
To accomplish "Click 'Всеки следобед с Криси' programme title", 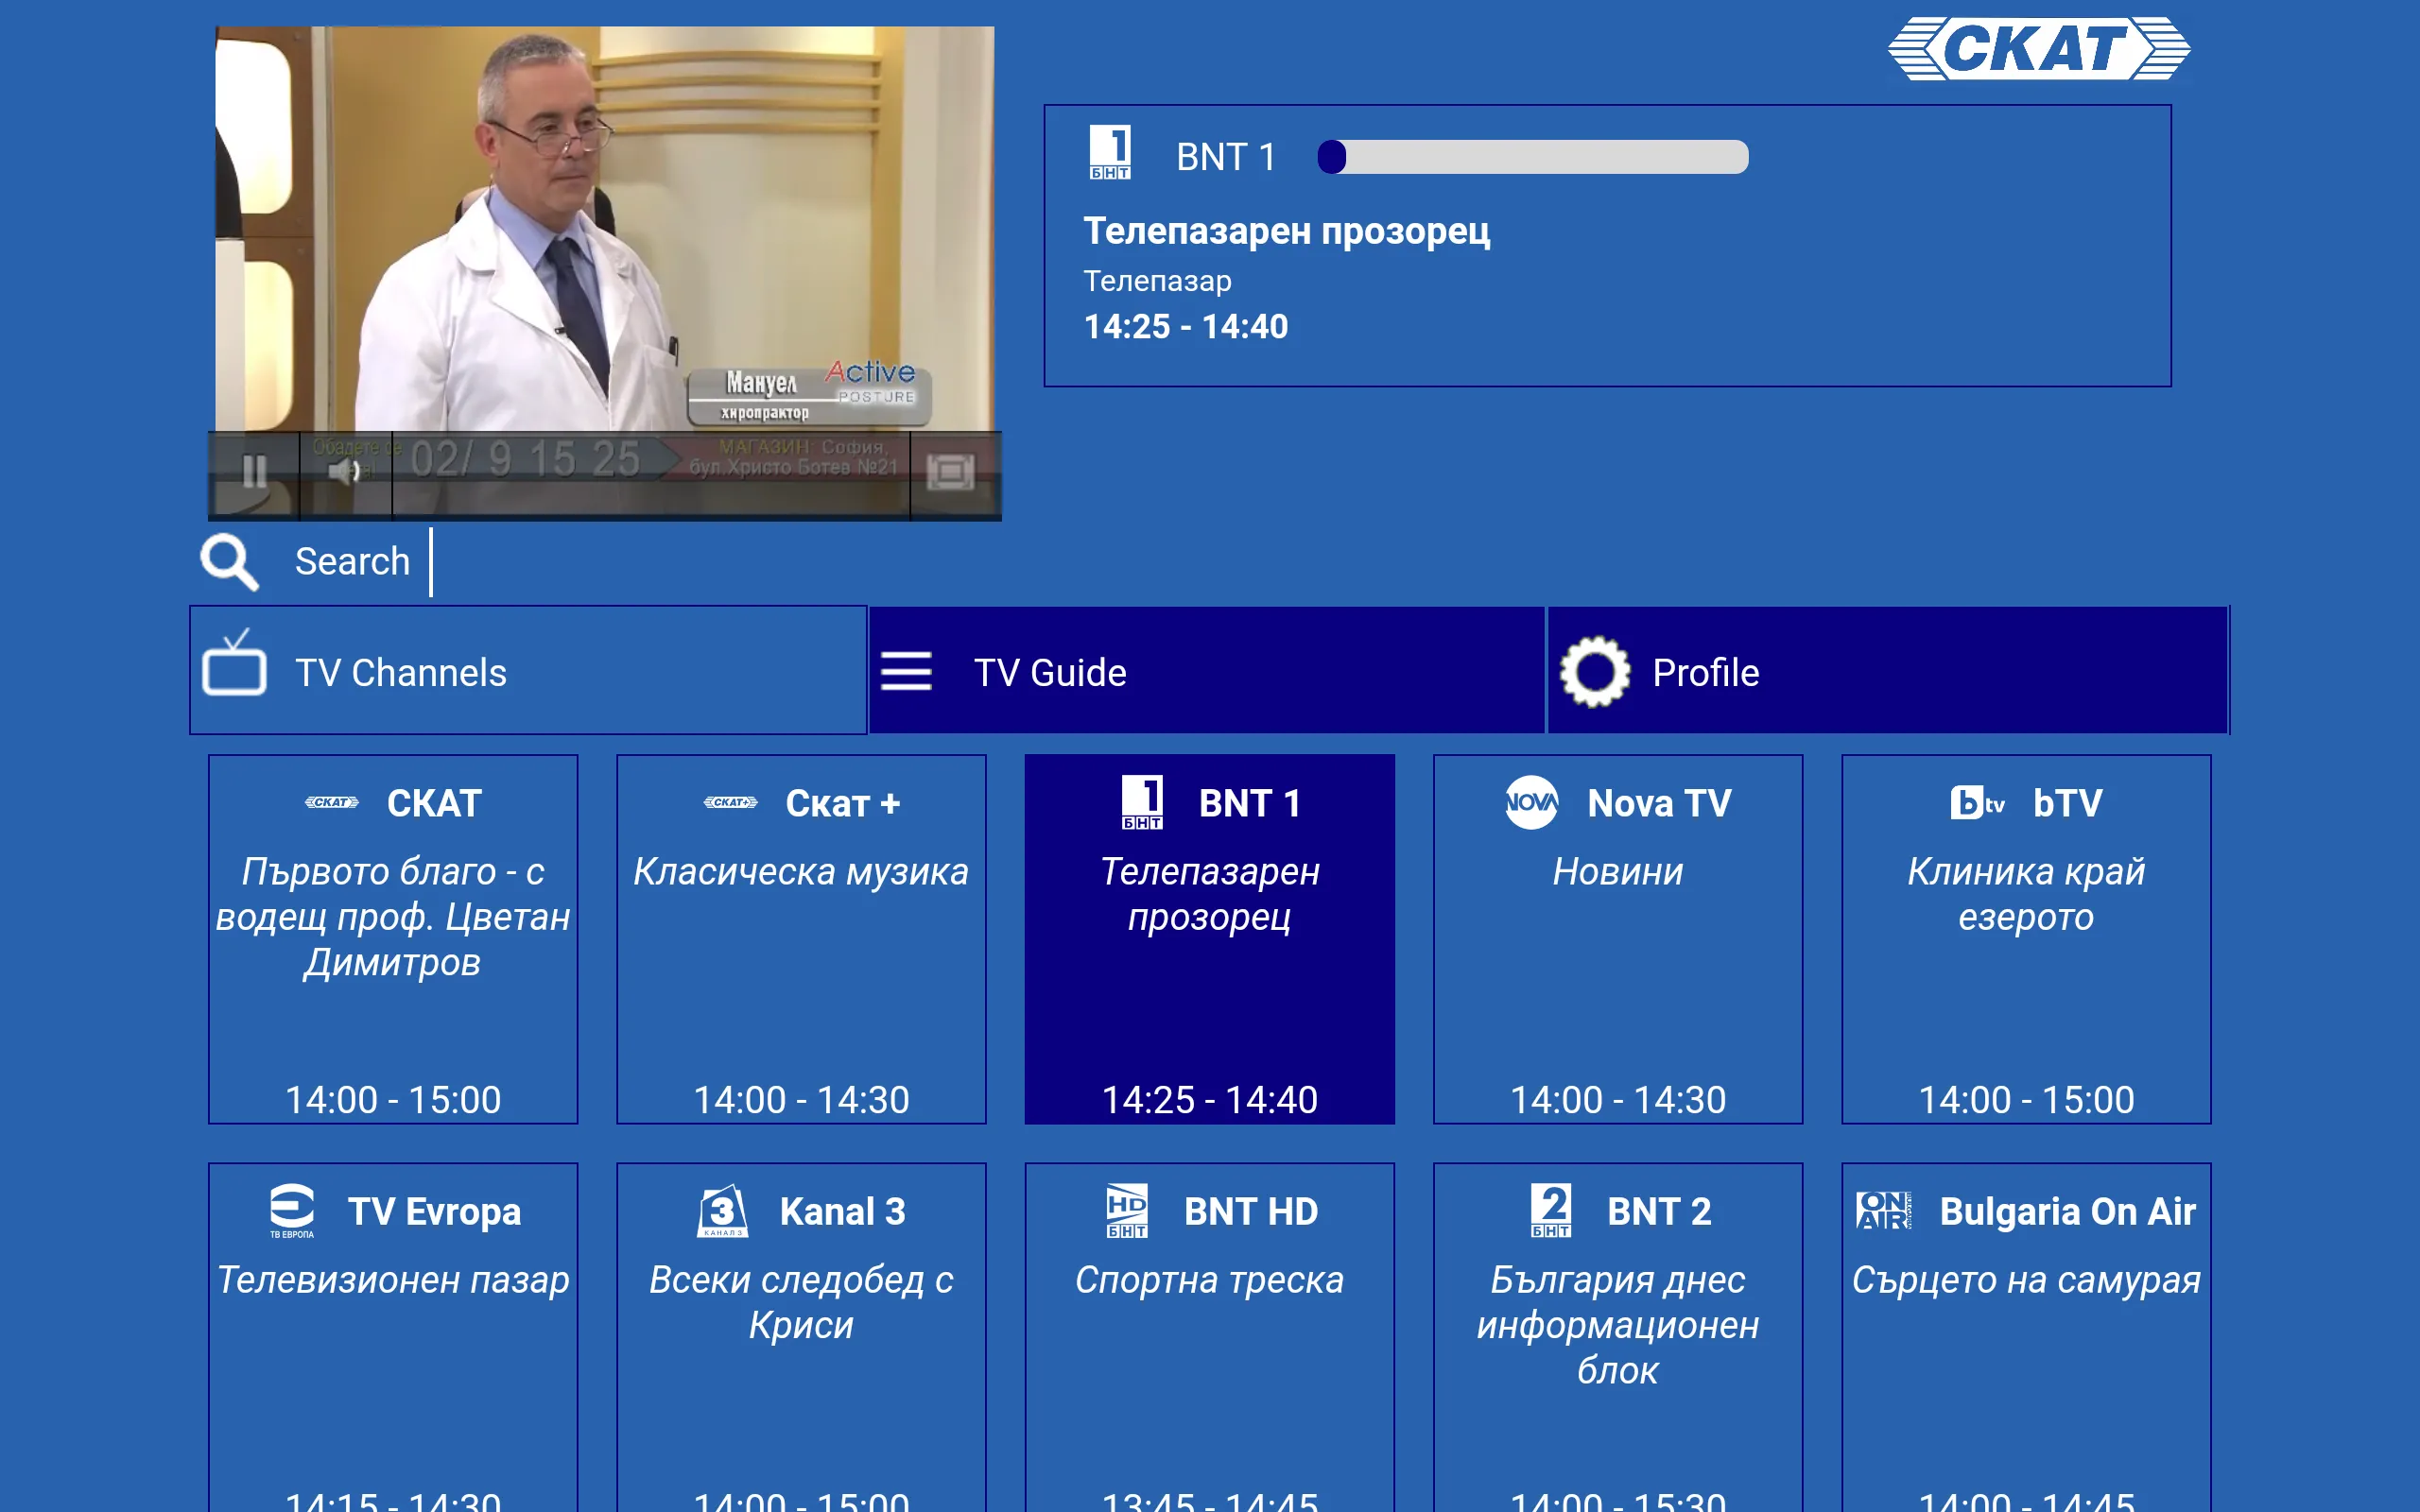I will (x=801, y=1302).
